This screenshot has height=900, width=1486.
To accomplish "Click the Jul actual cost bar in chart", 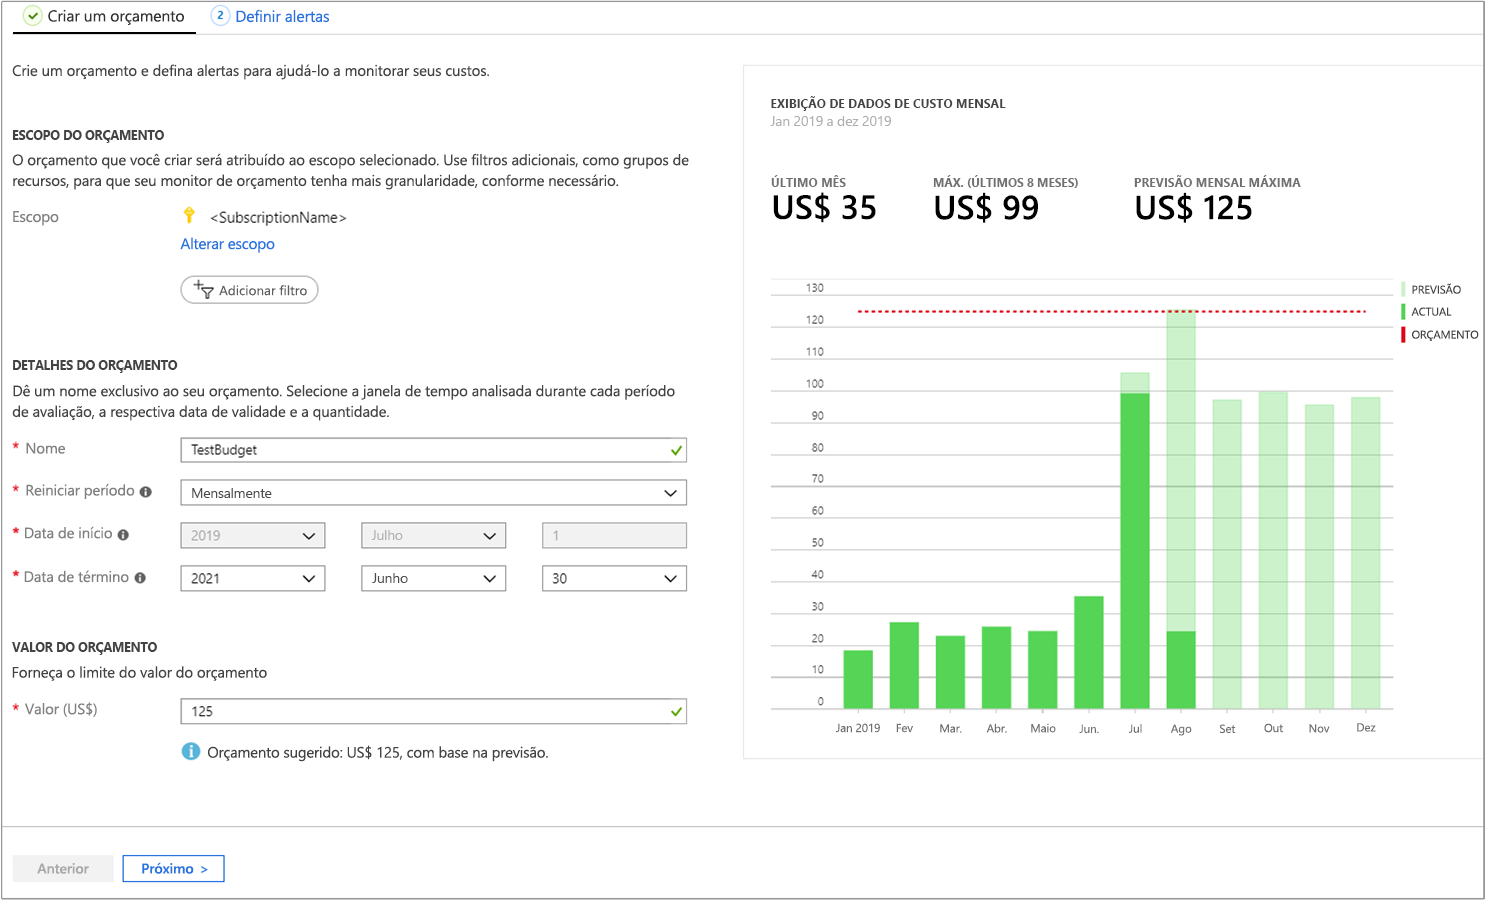I will pyautogui.click(x=1135, y=551).
